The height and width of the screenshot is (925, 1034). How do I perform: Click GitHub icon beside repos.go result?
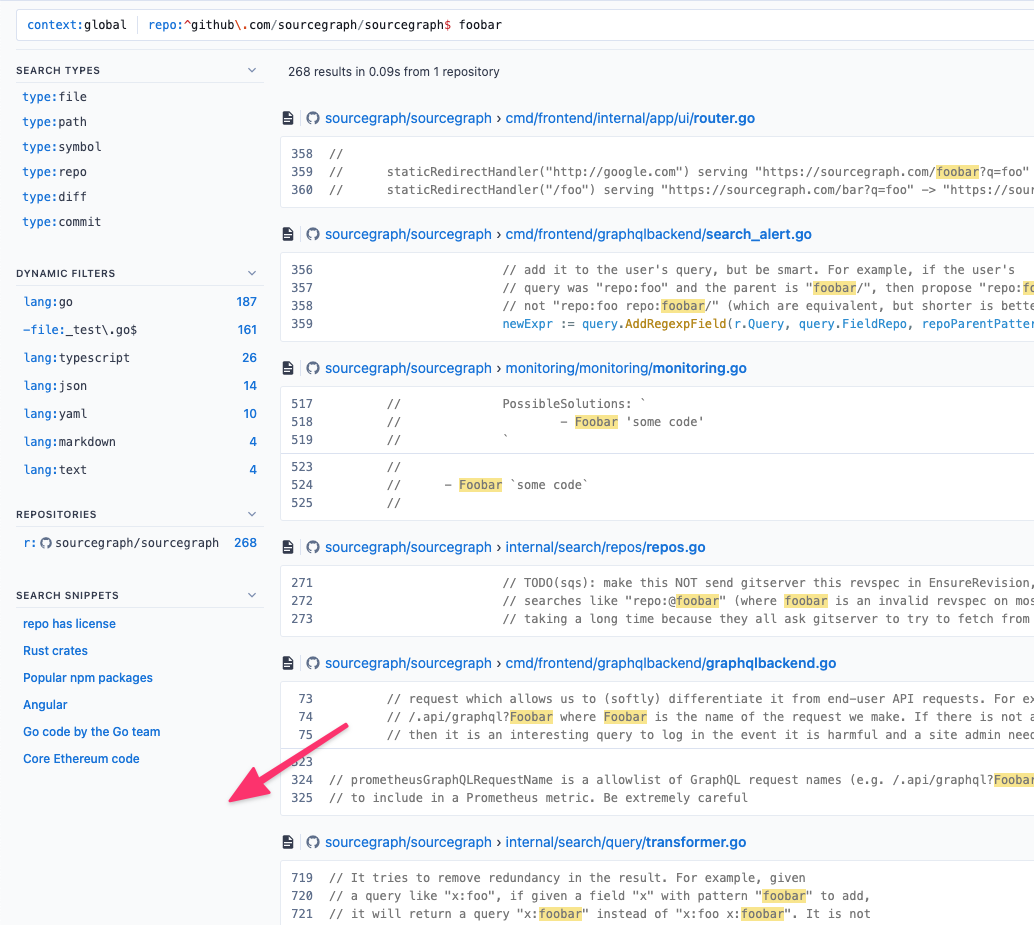coord(313,547)
